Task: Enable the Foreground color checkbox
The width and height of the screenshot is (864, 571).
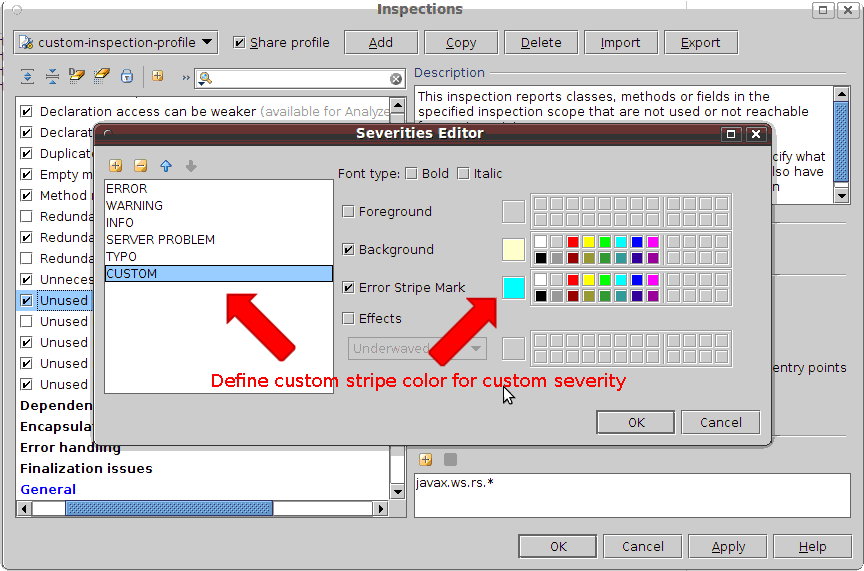Action: (x=348, y=212)
